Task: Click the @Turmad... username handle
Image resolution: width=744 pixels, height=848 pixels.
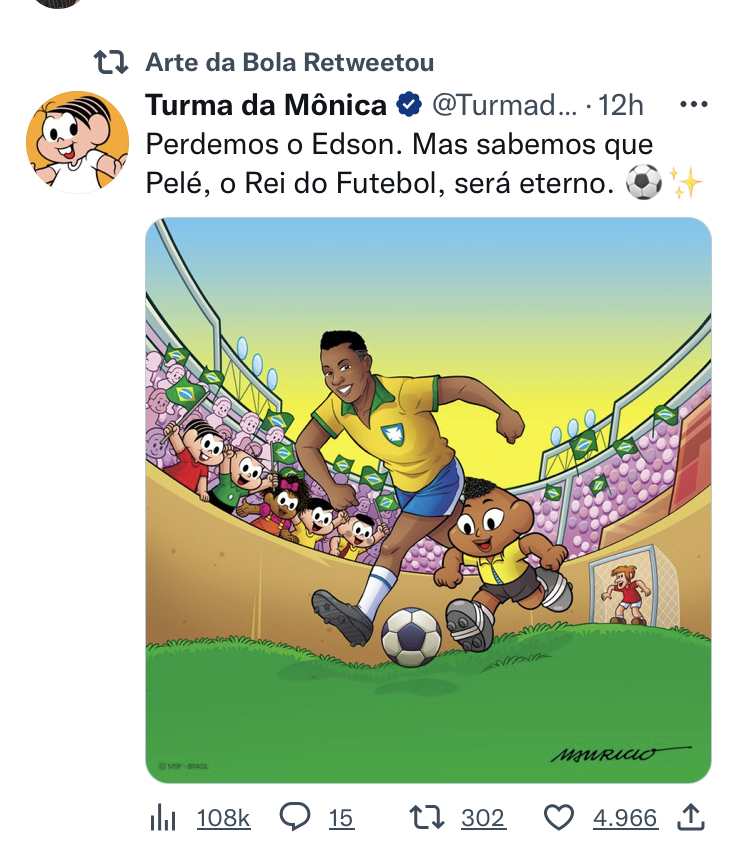Action: pos(504,105)
